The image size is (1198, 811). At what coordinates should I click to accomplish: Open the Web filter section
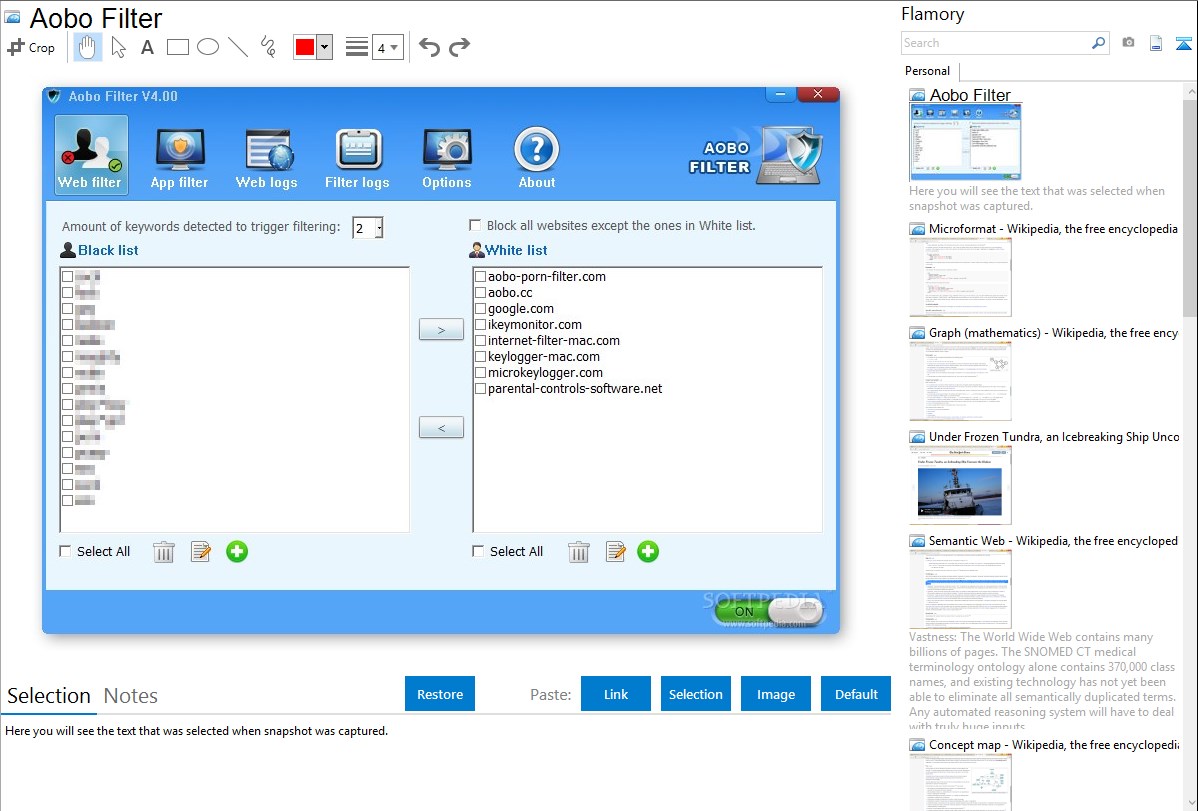tap(91, 155)
